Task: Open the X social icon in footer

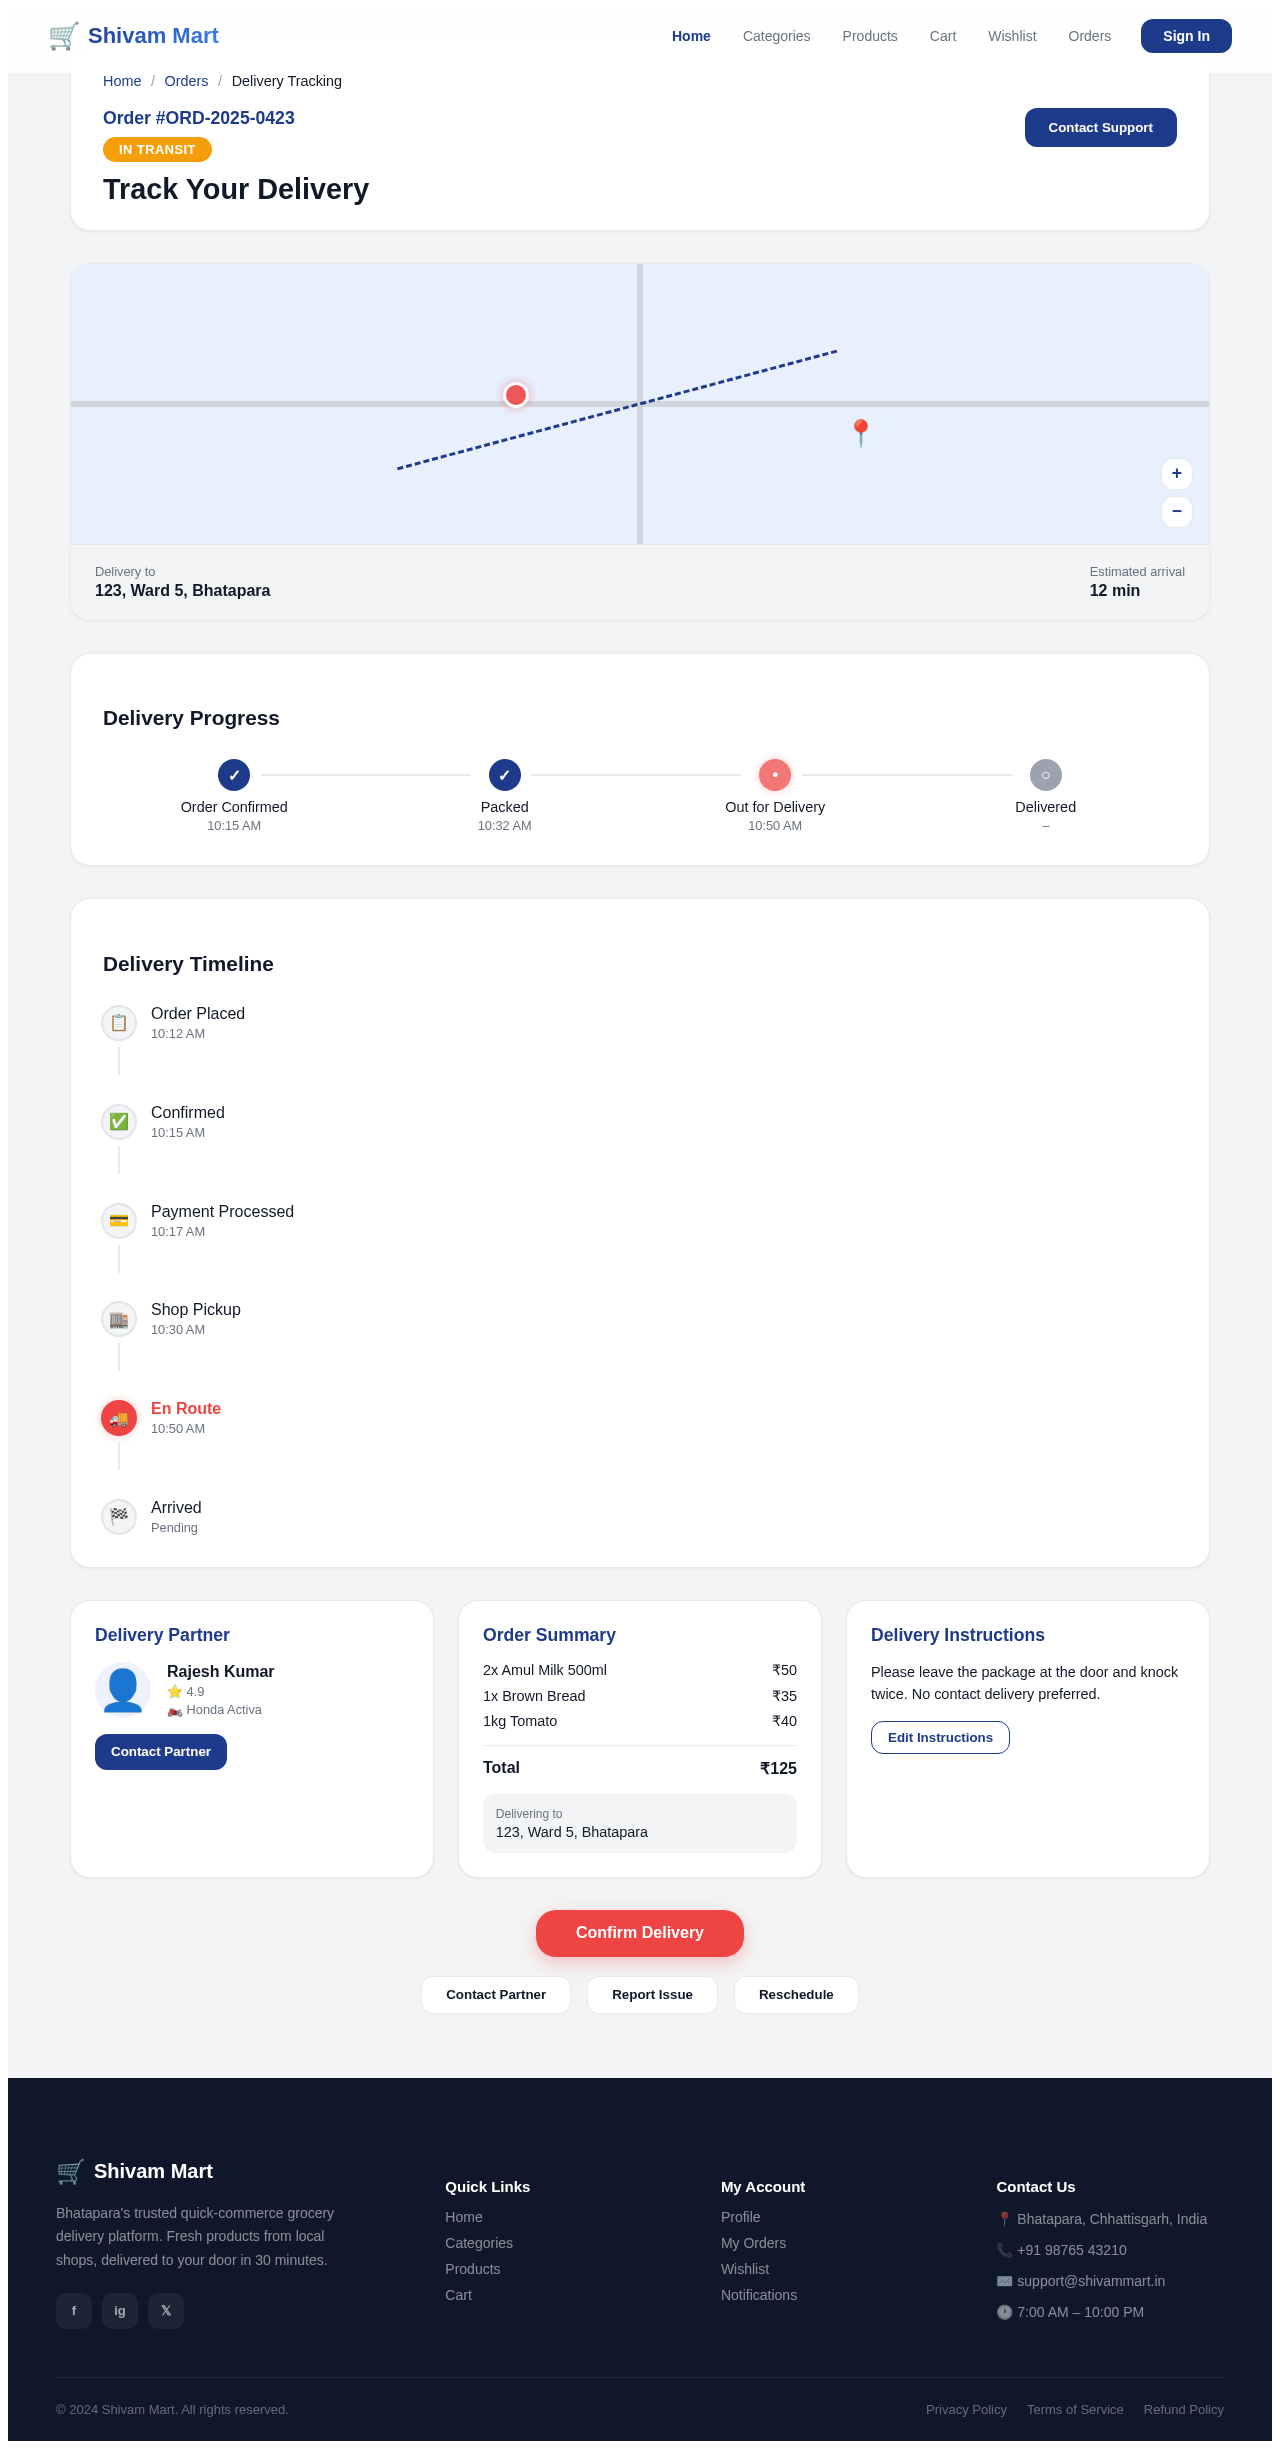Action: (166, 2311)
